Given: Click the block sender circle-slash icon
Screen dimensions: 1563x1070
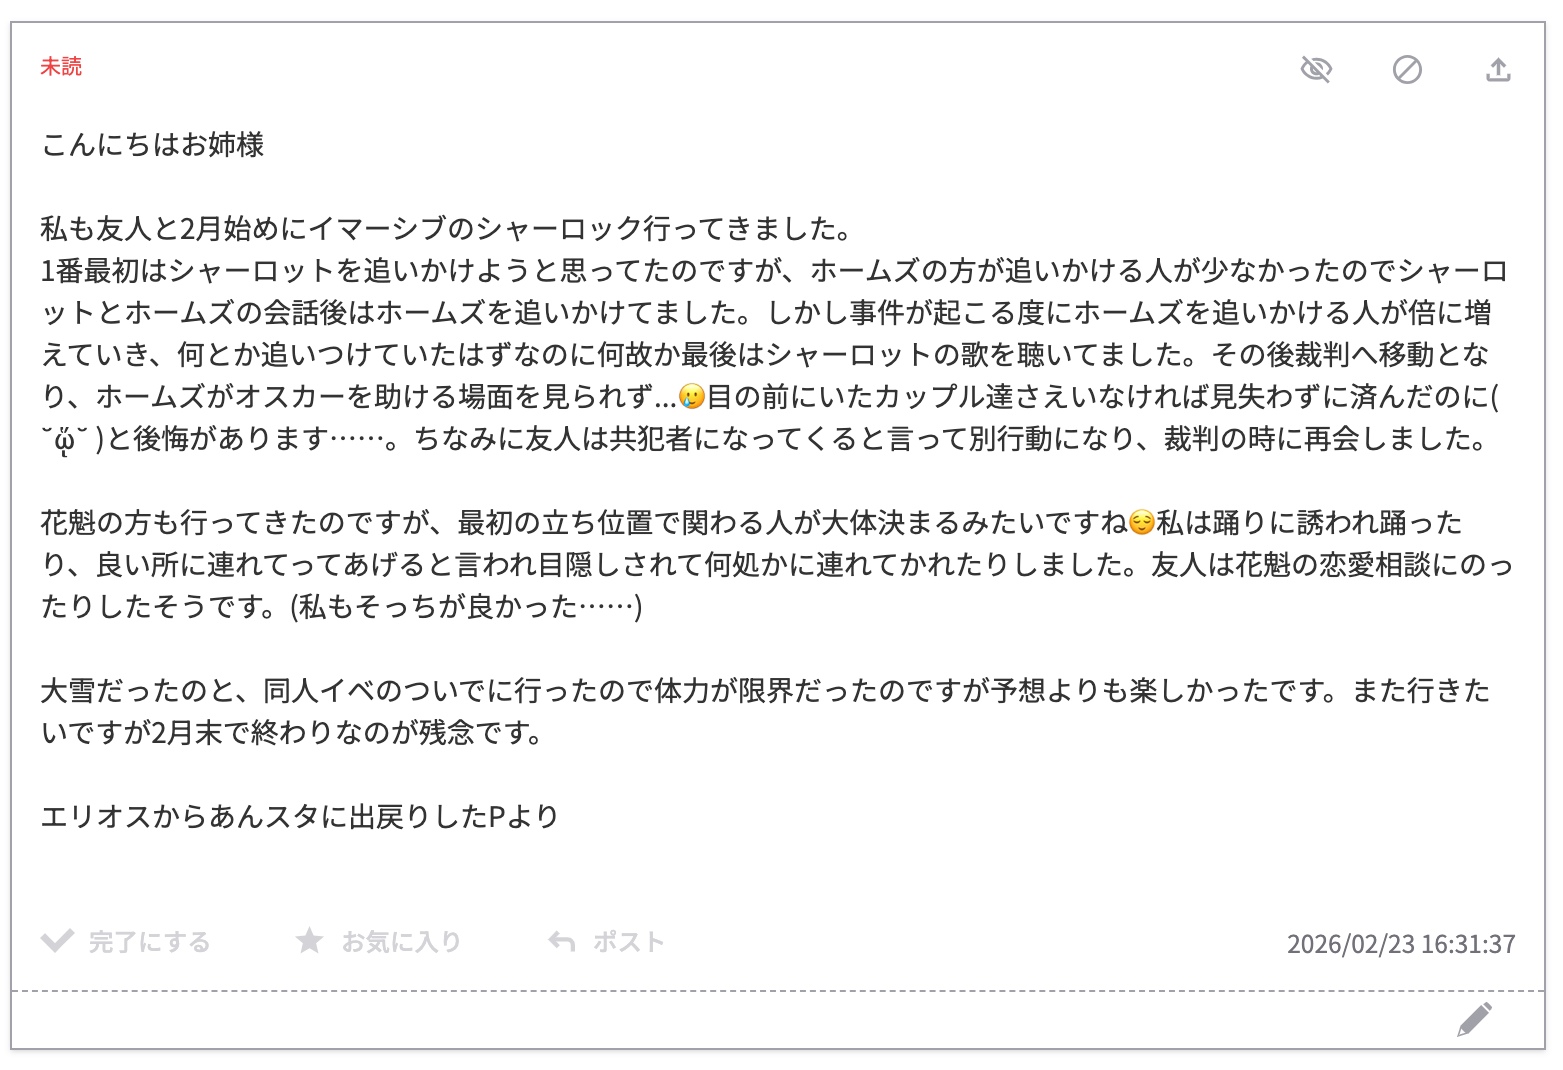Looking at the screenshot, I should 1407,69.
